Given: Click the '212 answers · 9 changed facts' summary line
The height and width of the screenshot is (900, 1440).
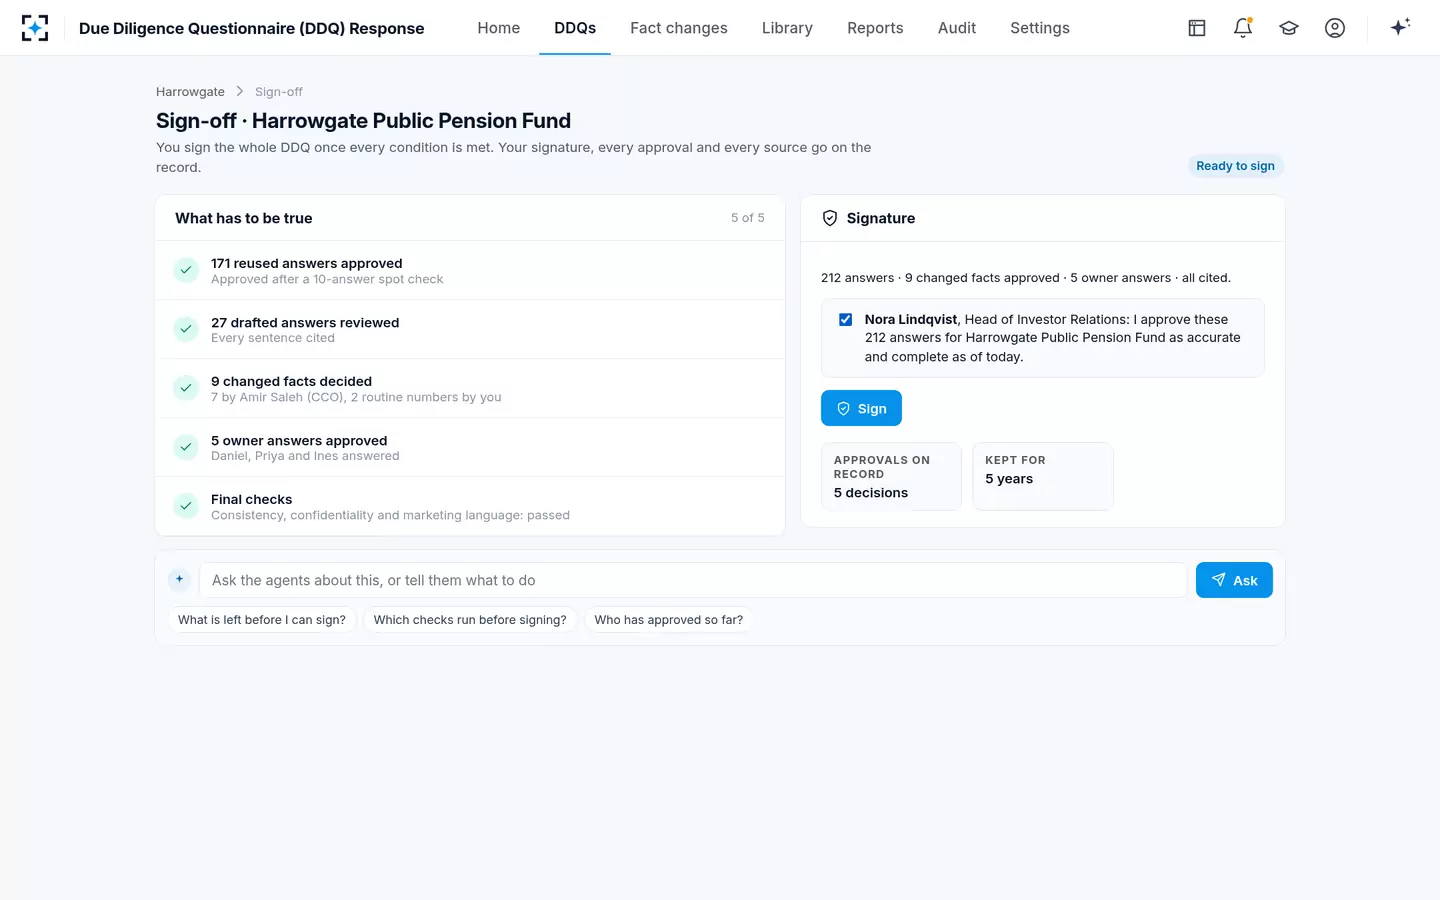Looking at the screenshot, I should tap(1026, 278).
